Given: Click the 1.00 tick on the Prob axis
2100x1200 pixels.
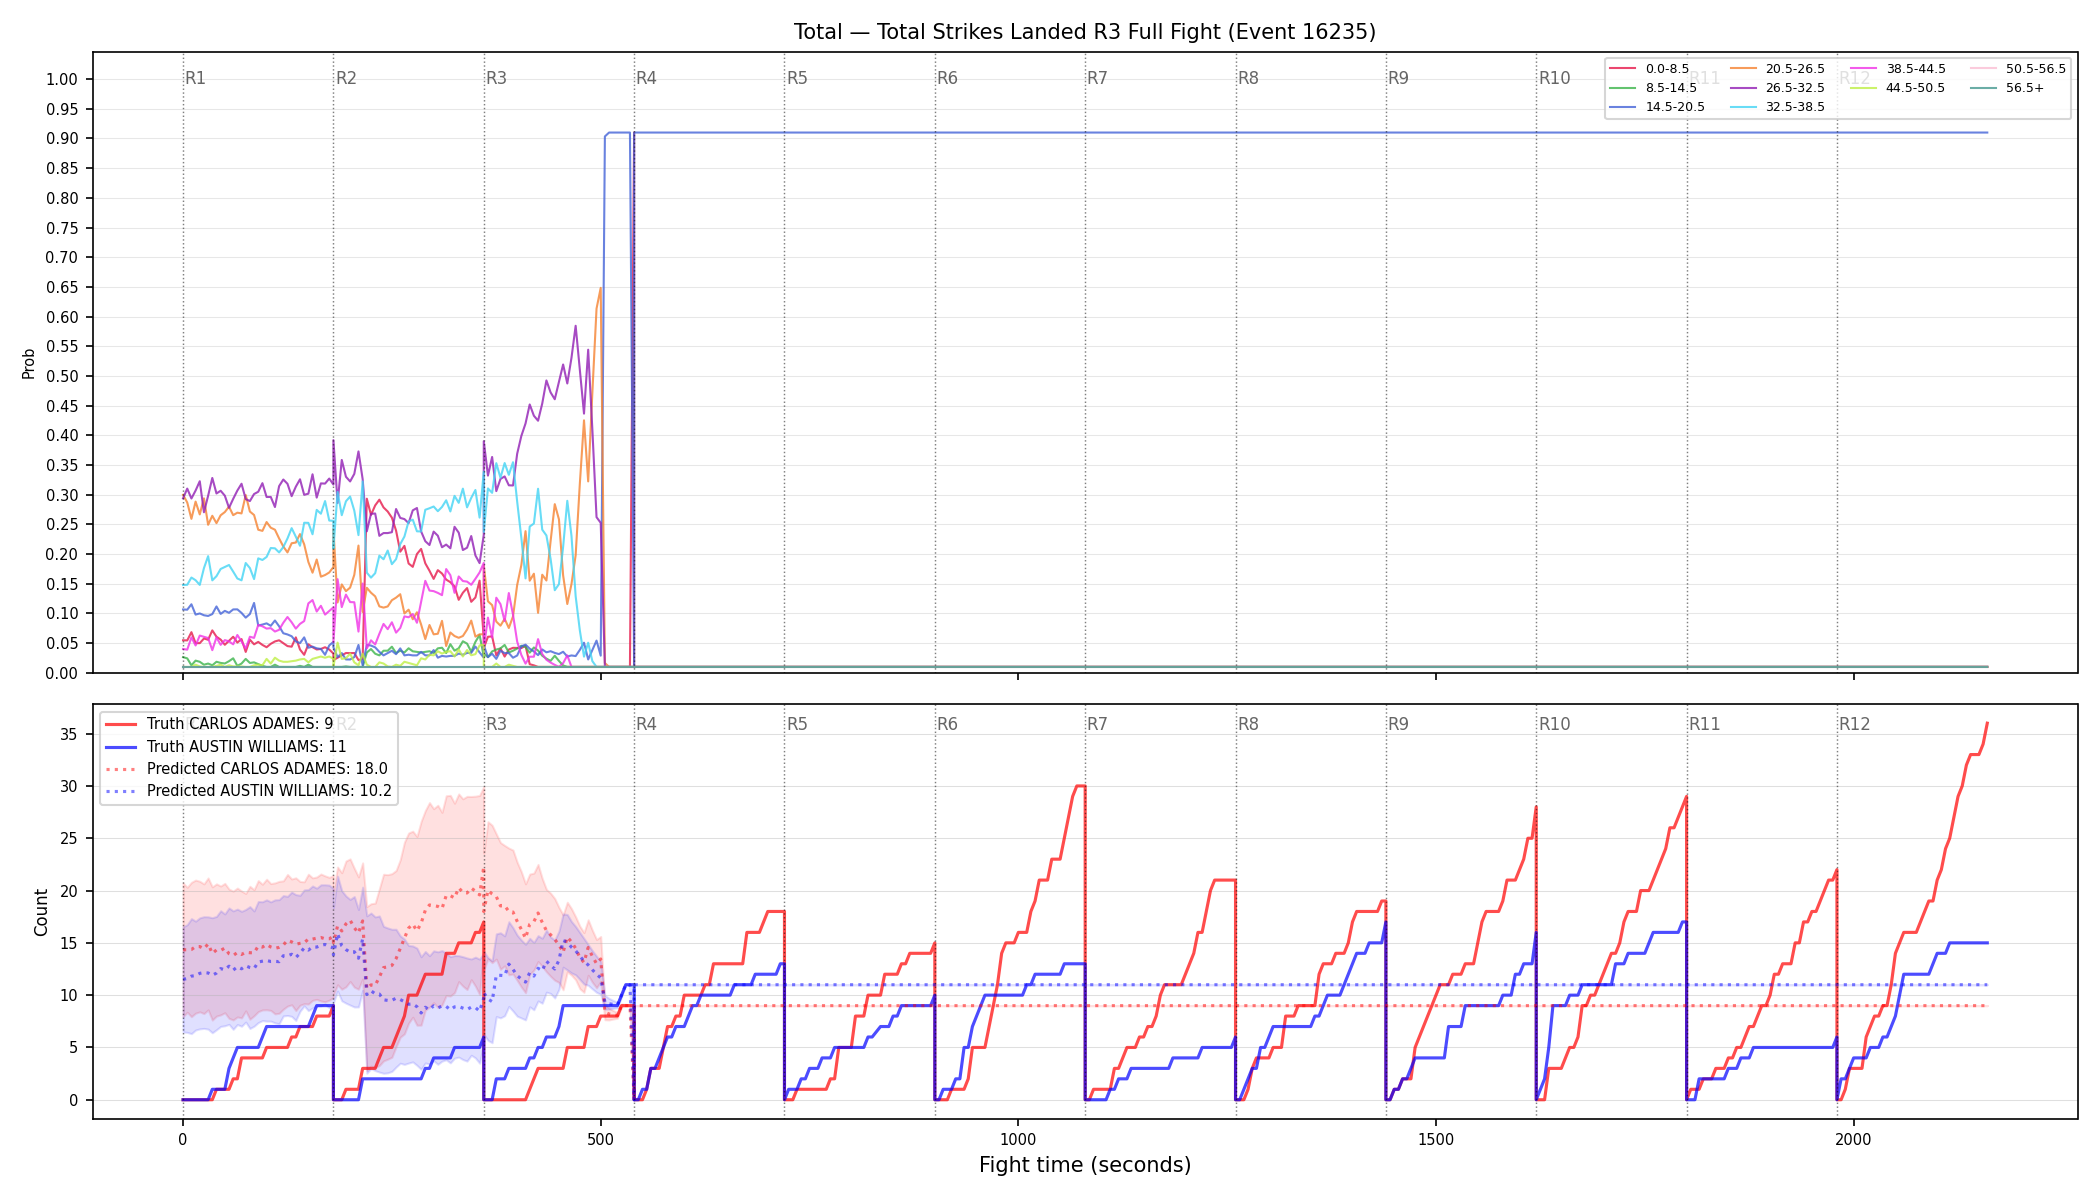Looking at the screenshot, I should pos(62,80).
